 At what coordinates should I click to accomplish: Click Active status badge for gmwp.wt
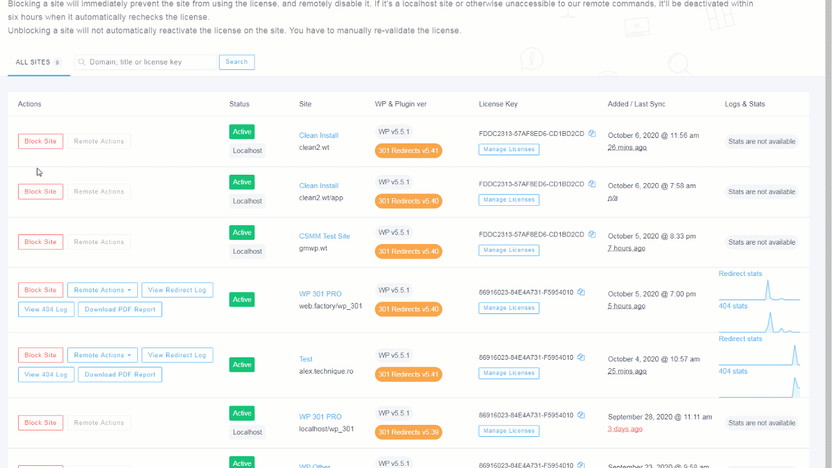point(242,232)
